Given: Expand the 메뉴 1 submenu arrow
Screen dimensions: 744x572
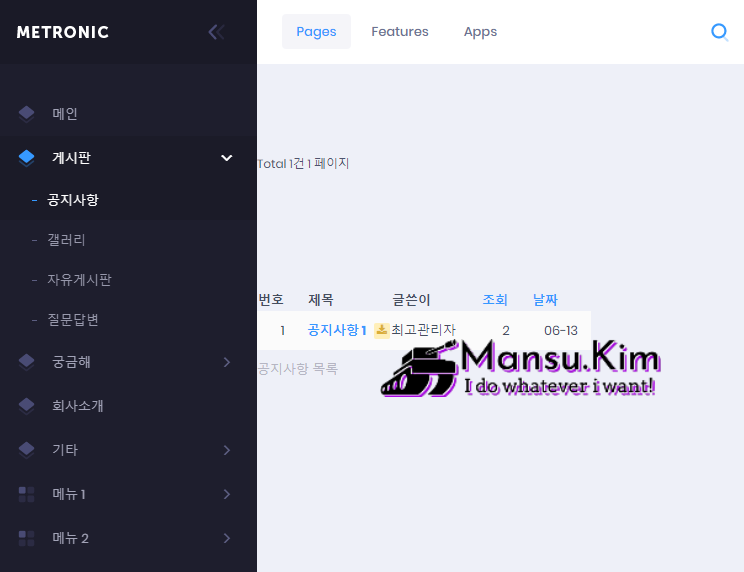Looking at the screenshot, I should click(227, 494).
